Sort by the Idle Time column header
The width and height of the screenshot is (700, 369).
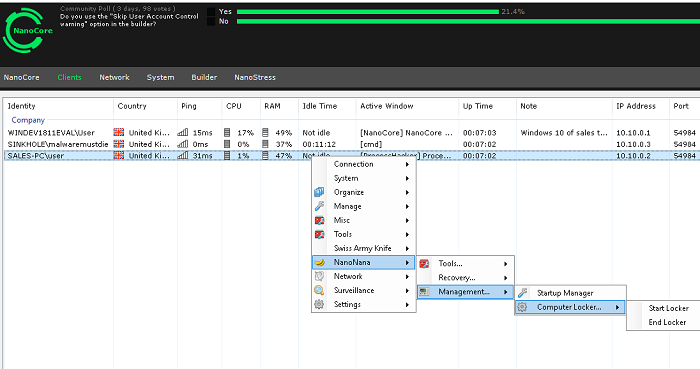327,106
